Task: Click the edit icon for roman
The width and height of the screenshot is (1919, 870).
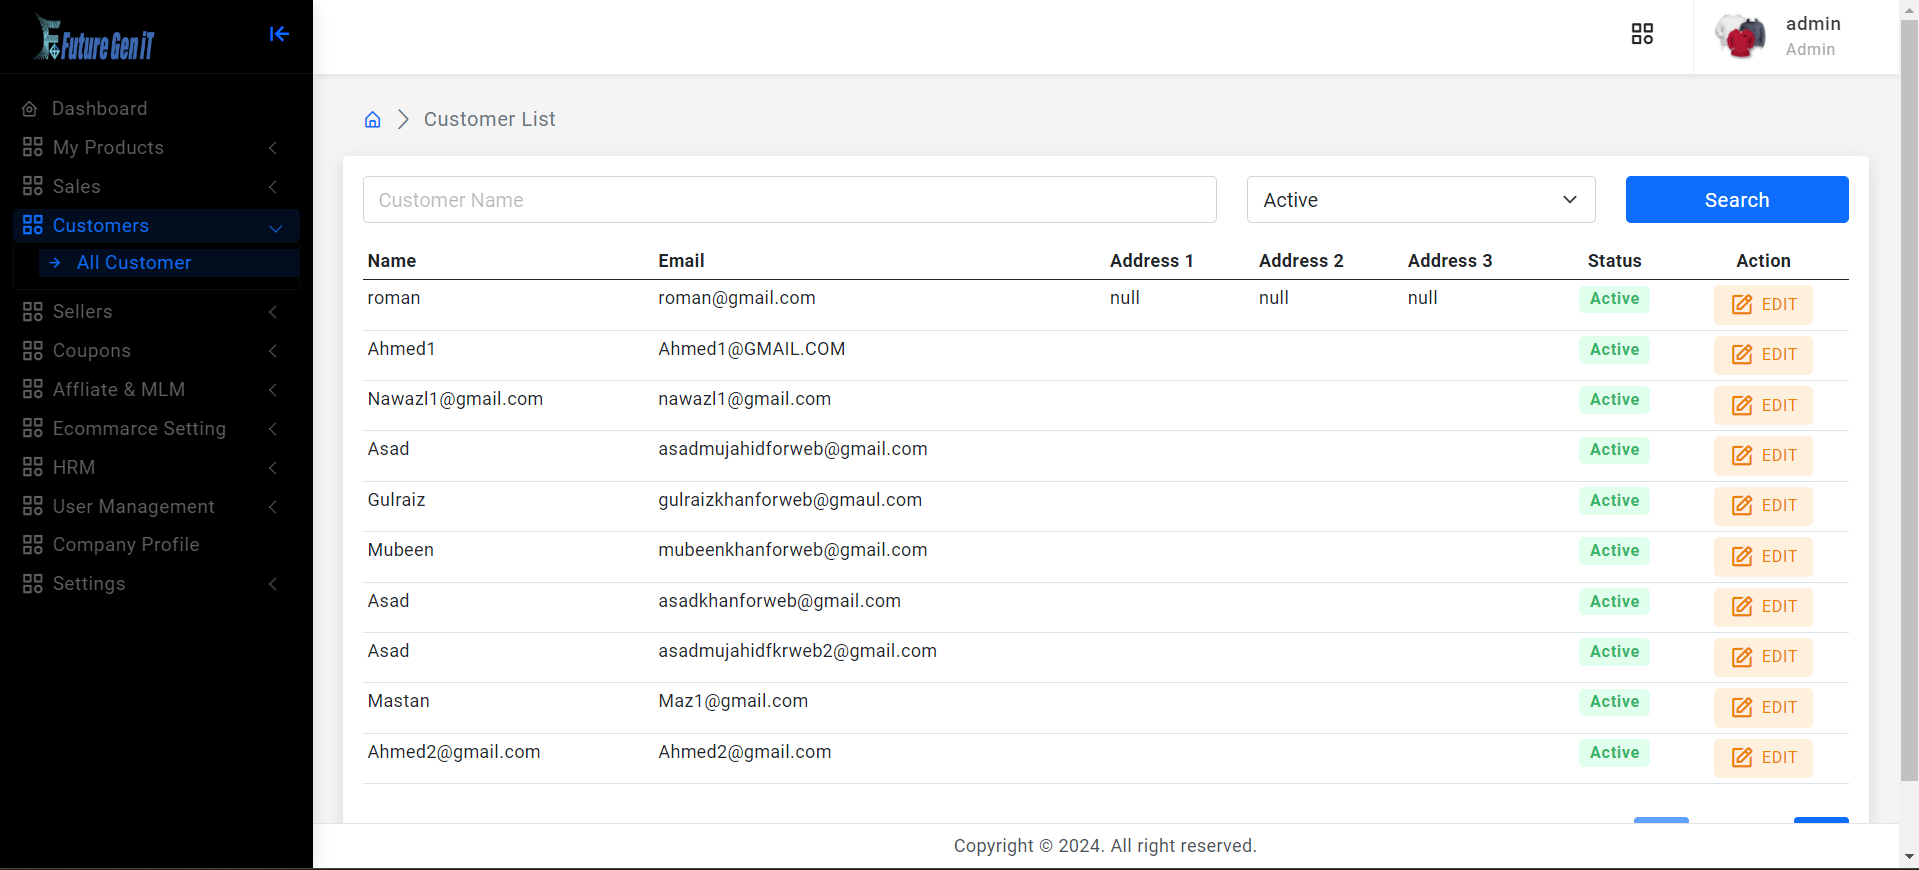Action: 1742,305
